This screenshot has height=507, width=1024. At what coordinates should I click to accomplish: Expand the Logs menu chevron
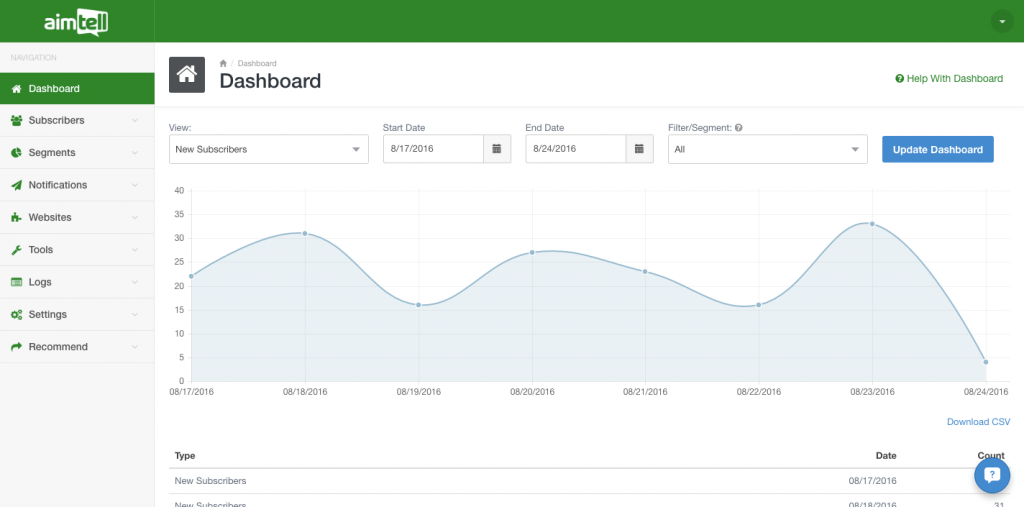pos(135,282)
